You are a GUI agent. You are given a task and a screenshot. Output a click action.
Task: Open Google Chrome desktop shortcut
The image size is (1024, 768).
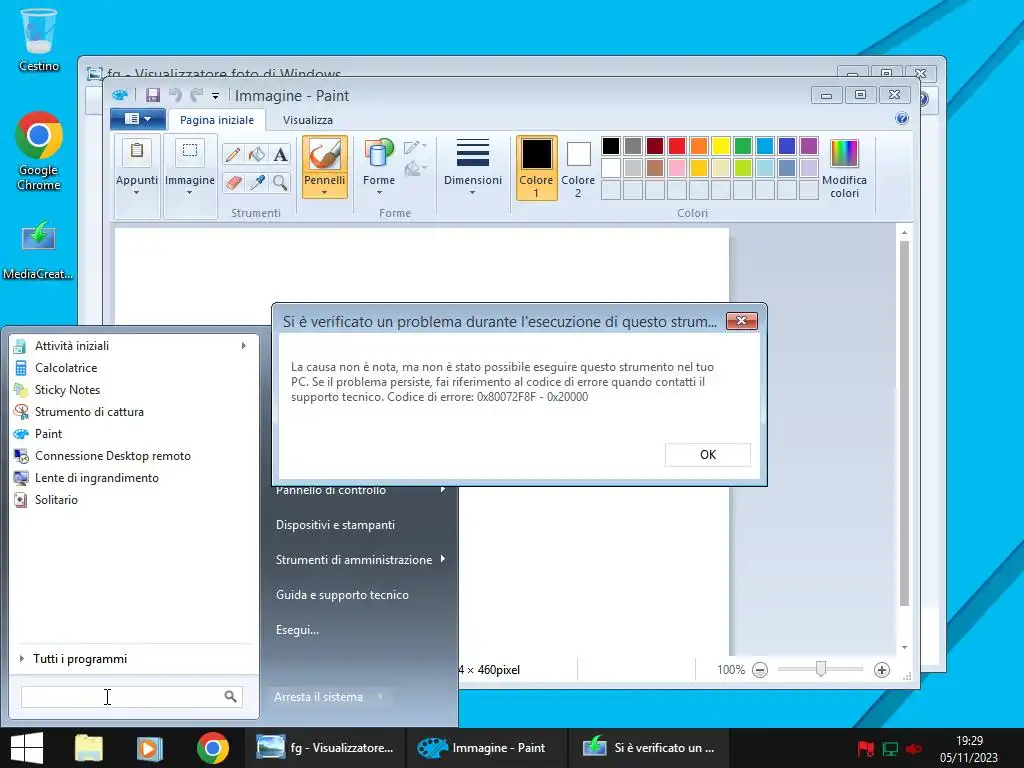point(39,151)
